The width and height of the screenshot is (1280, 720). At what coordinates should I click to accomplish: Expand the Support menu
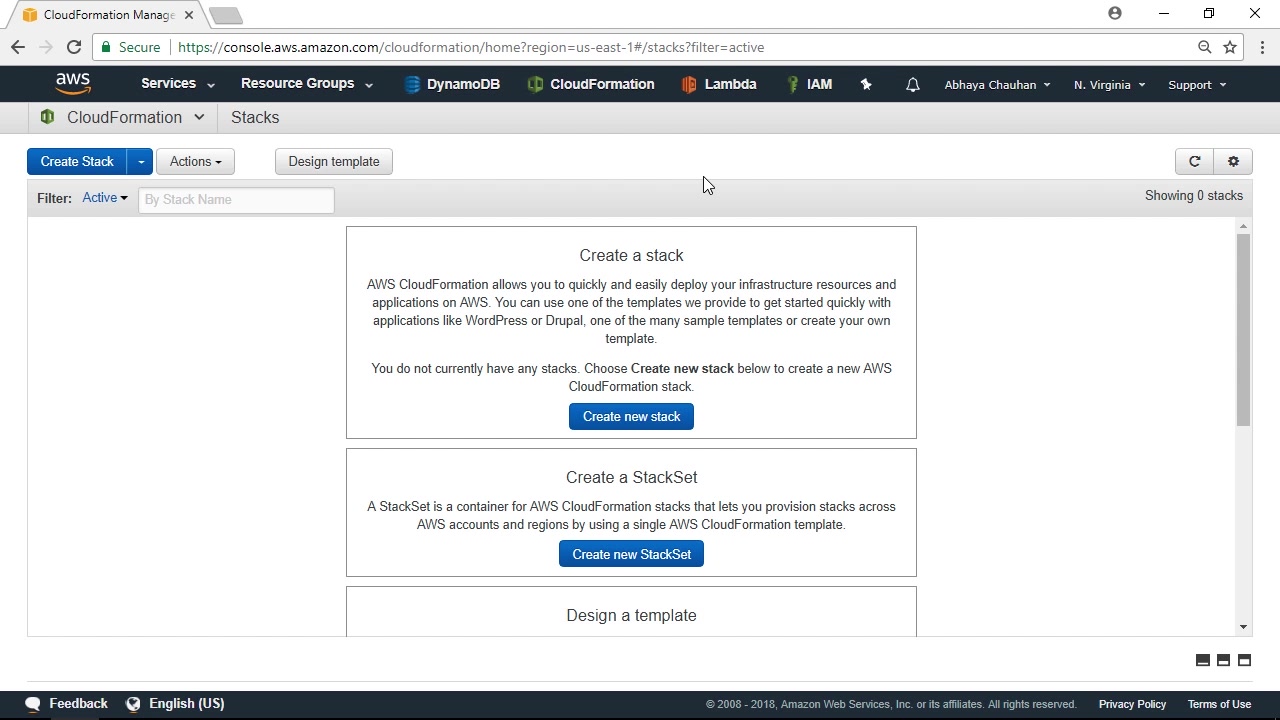point(1197,85)
